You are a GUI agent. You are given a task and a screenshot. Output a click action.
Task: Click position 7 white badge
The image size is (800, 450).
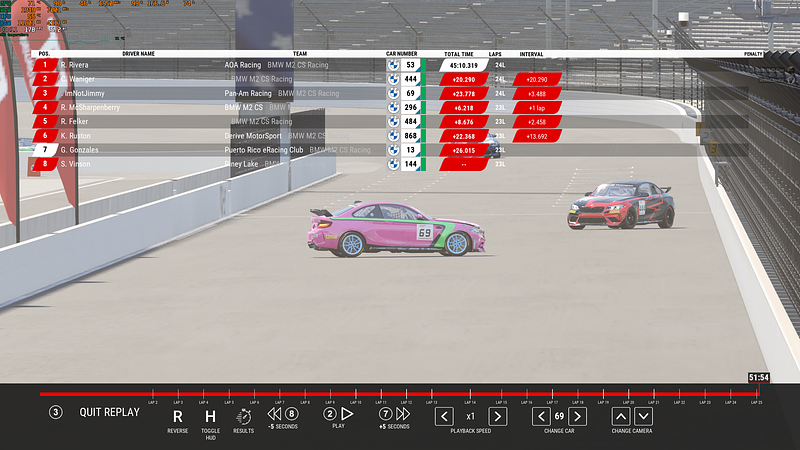click(45, 150)
